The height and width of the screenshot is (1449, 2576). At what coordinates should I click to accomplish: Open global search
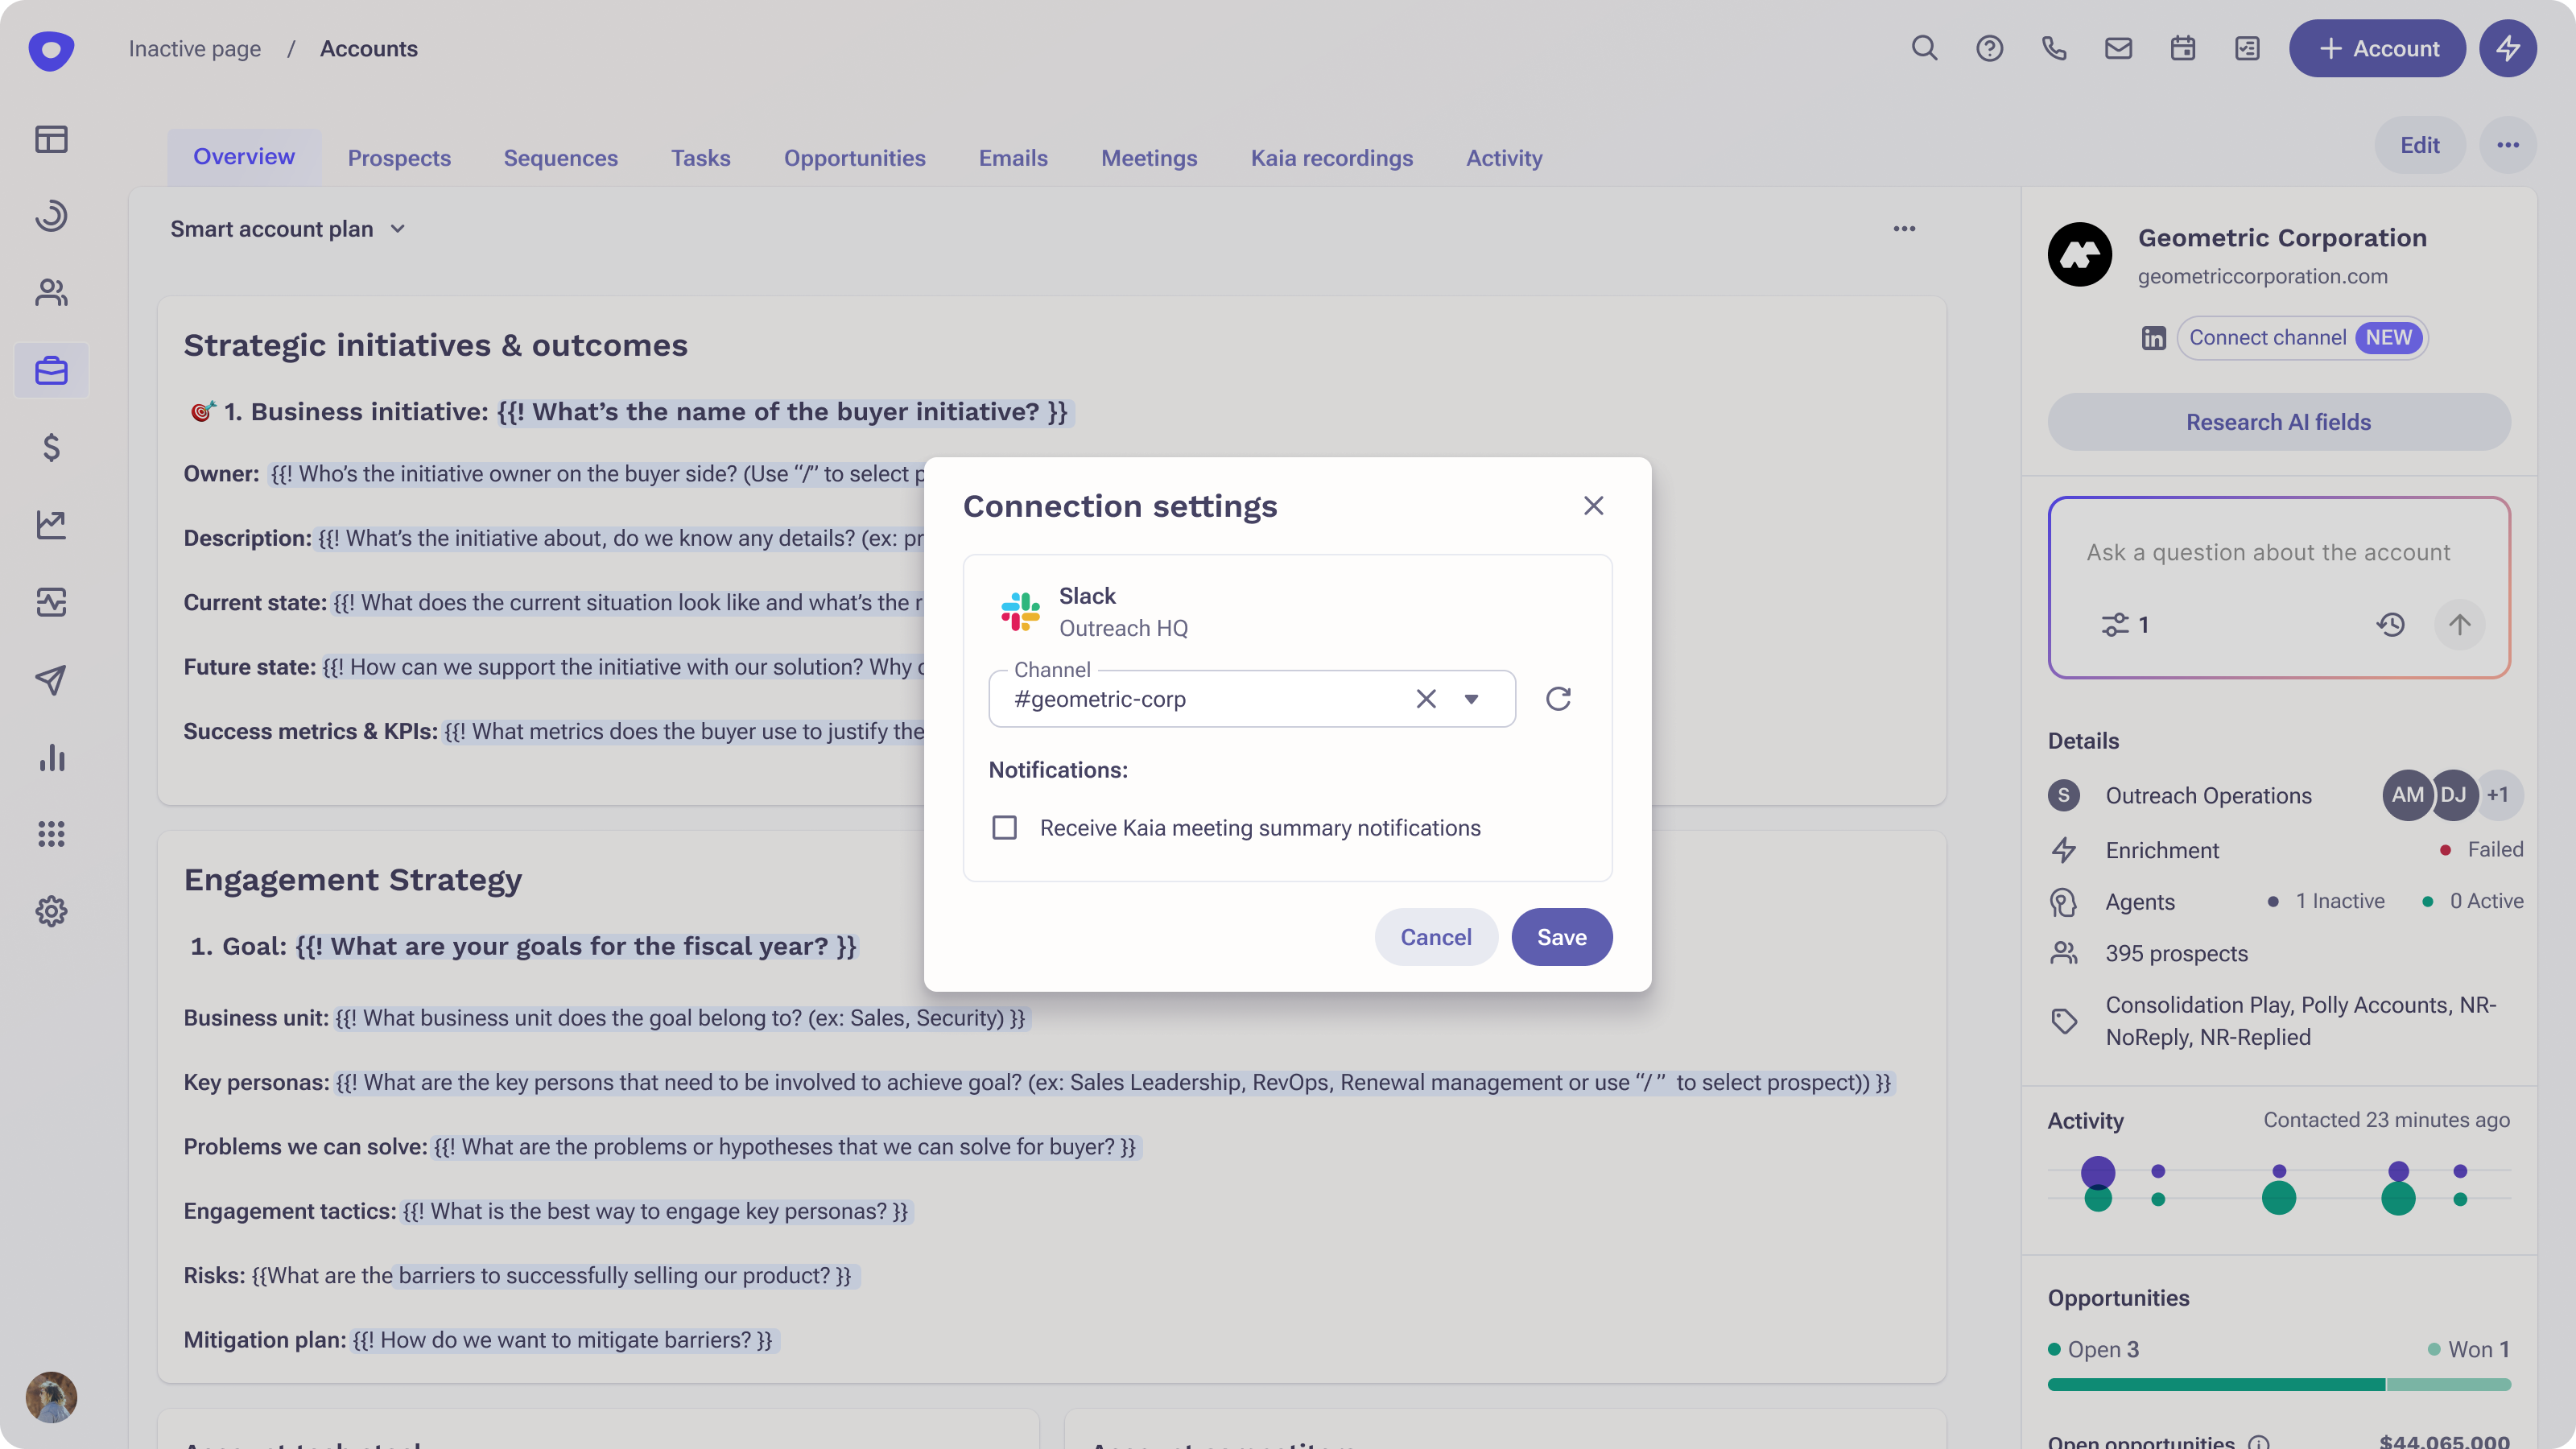point(1925,48)
